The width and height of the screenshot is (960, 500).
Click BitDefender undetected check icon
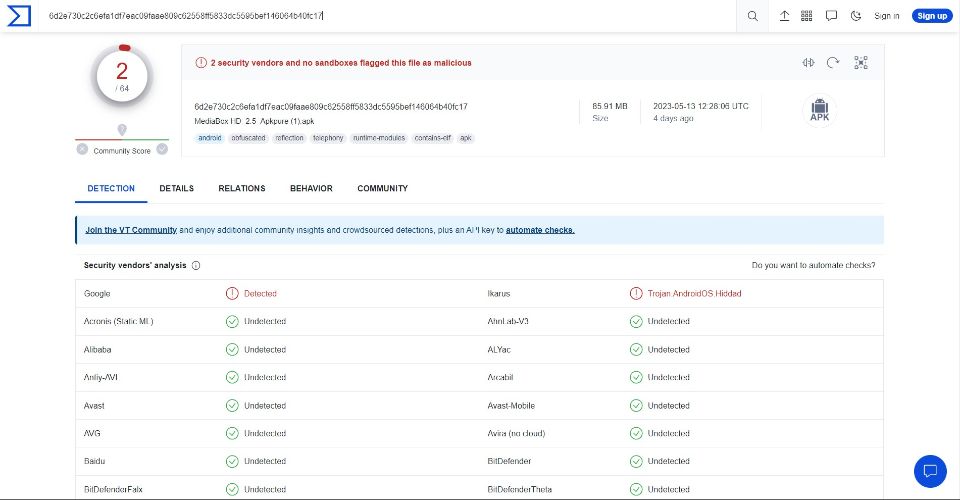coord(636,461)
